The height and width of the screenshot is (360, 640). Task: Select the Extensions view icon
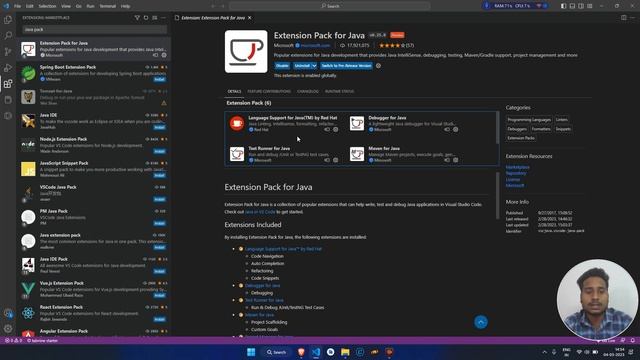click(x=8, y=84)
